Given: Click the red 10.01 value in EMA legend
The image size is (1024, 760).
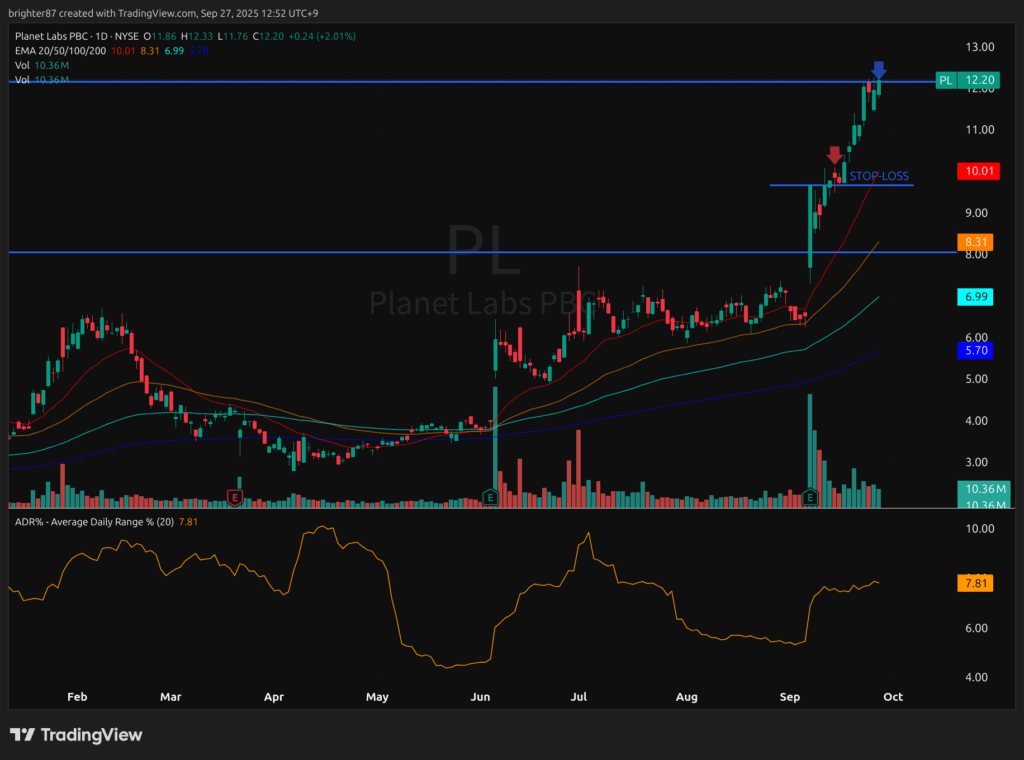Looking at the screenshot, I should [x=123, y=51].
